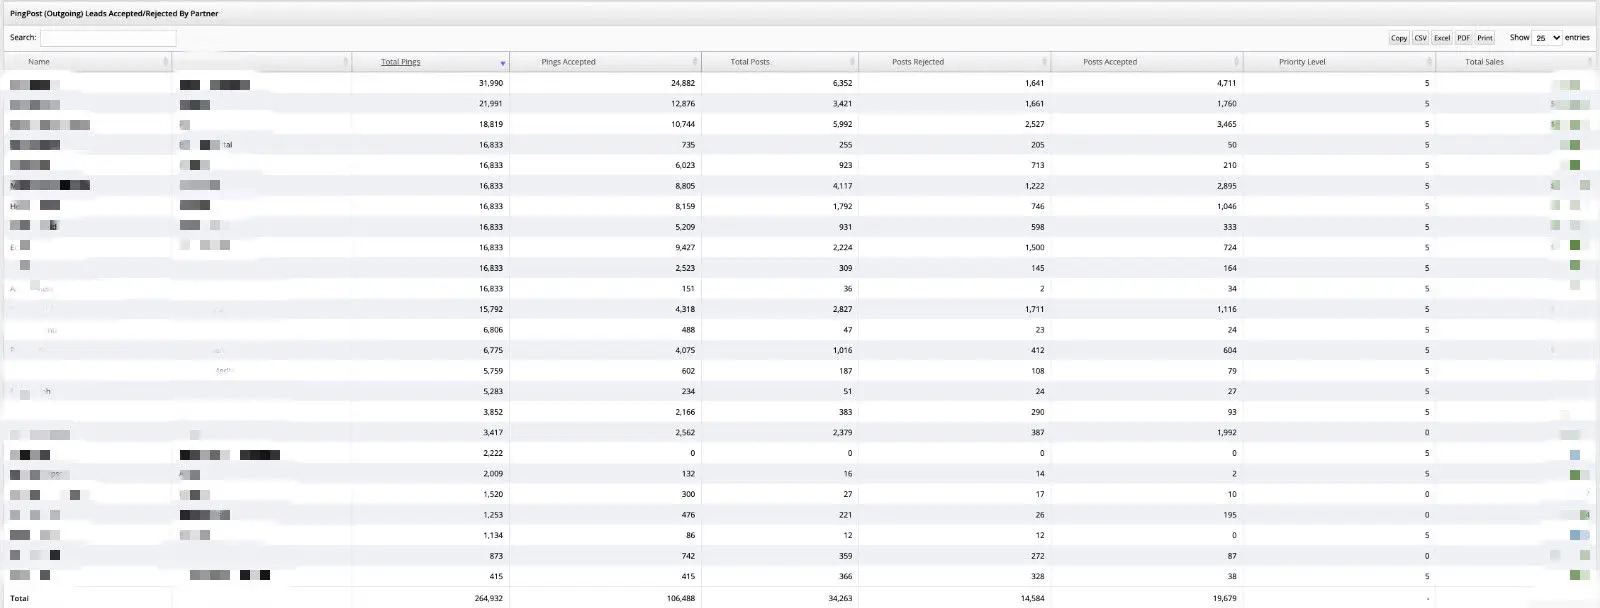This screenshot has width=1600, height=608.
Task: Click sort icon in Pings Accepted header
Action: point(695,62)
